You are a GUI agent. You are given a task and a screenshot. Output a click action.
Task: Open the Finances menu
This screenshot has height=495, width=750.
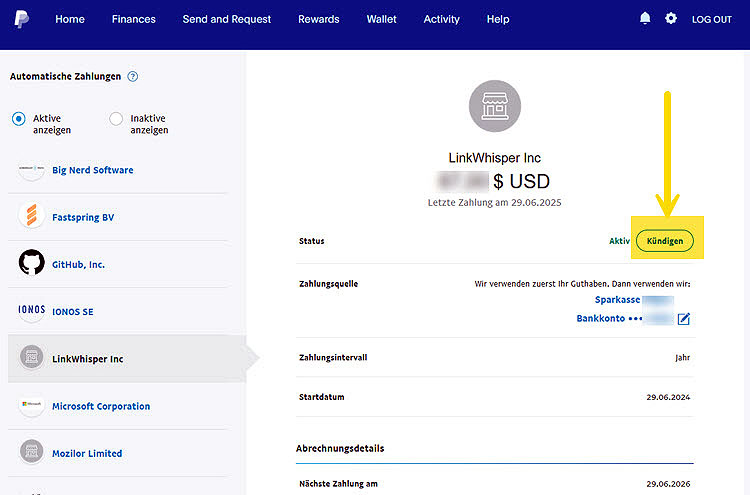(x=133, y=19)
